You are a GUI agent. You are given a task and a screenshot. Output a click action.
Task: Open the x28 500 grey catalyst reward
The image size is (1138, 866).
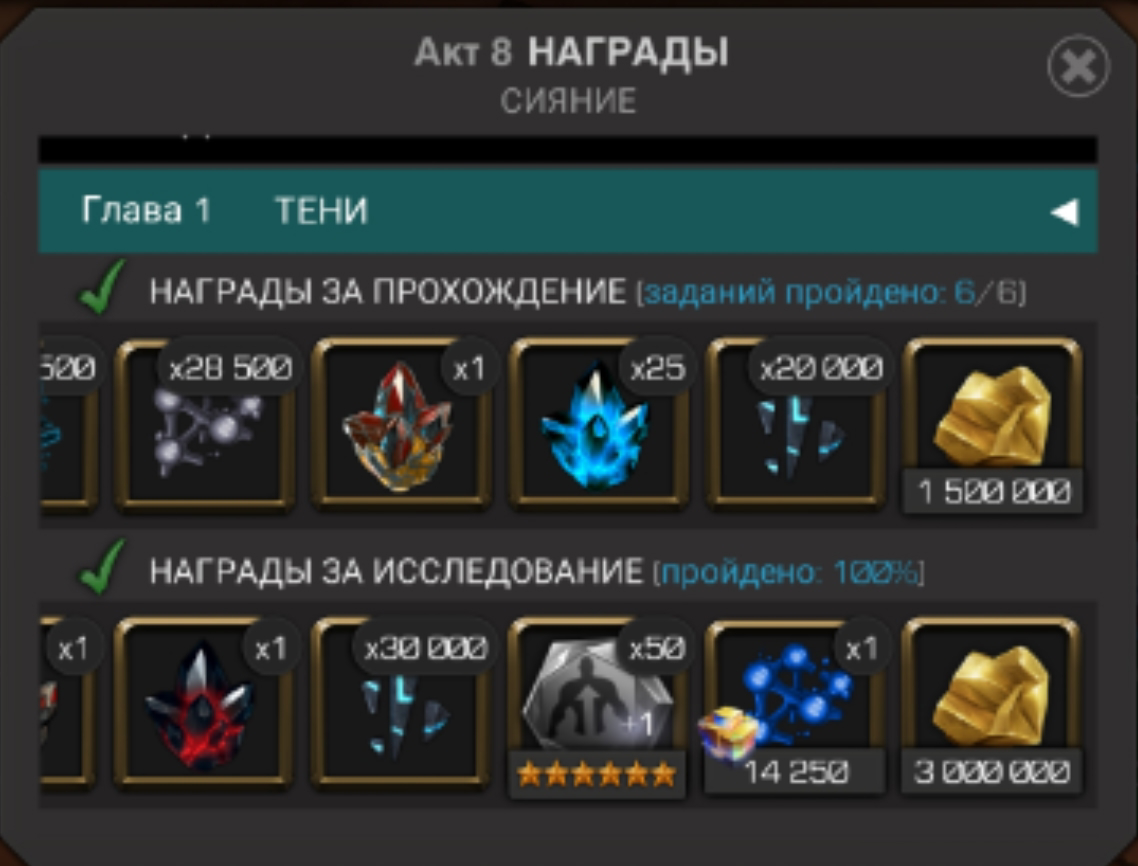coord(205,425)
